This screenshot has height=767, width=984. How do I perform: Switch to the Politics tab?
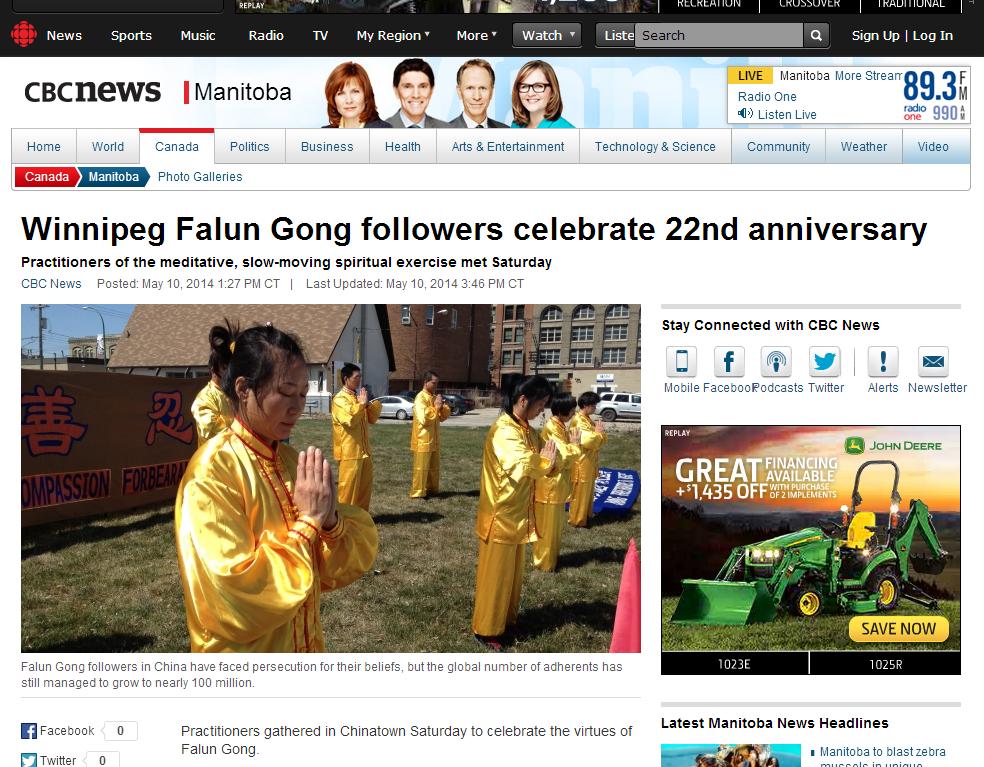click(250, 146)
